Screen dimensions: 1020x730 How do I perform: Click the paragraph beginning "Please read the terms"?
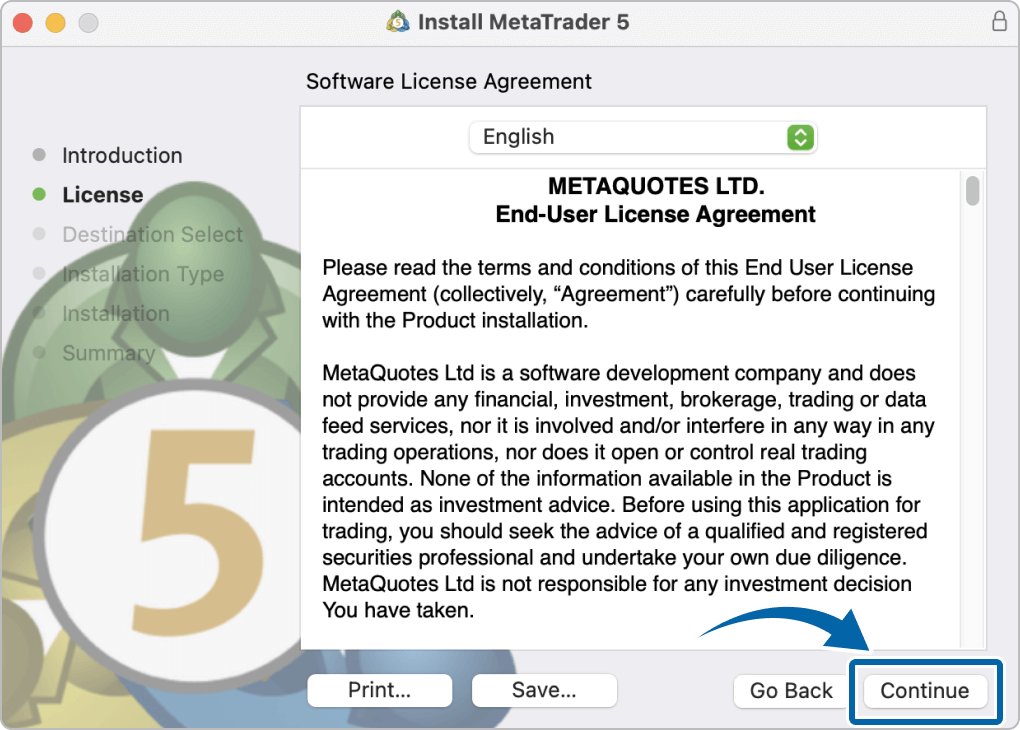click(x=629, y=294)
